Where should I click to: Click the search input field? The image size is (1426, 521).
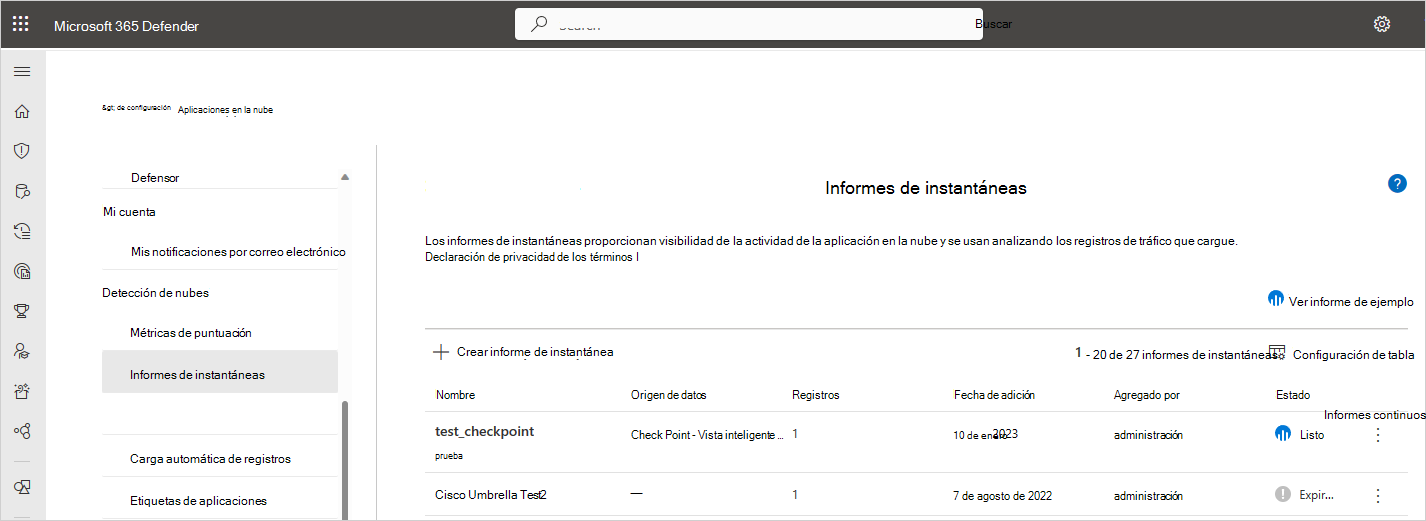coord(748,25)
